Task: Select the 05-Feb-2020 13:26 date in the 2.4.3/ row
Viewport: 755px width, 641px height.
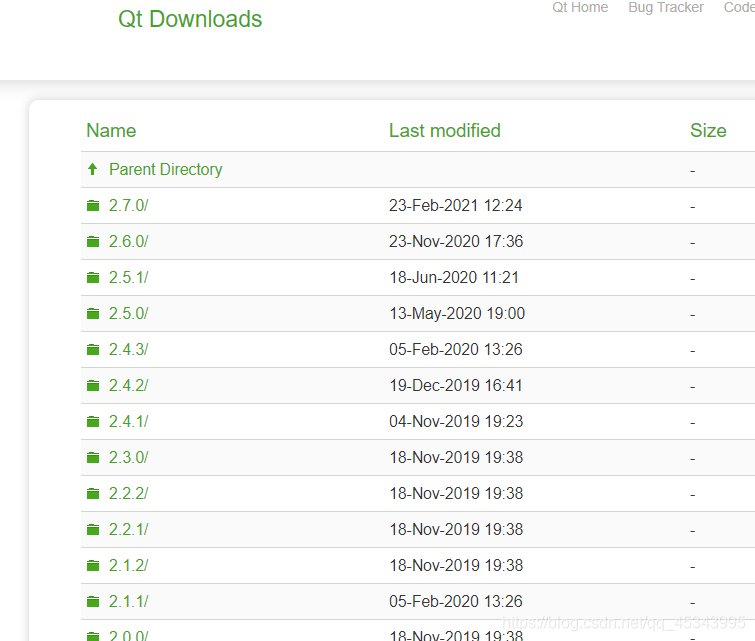Action: pyautogui.click(x=456, y=349)
